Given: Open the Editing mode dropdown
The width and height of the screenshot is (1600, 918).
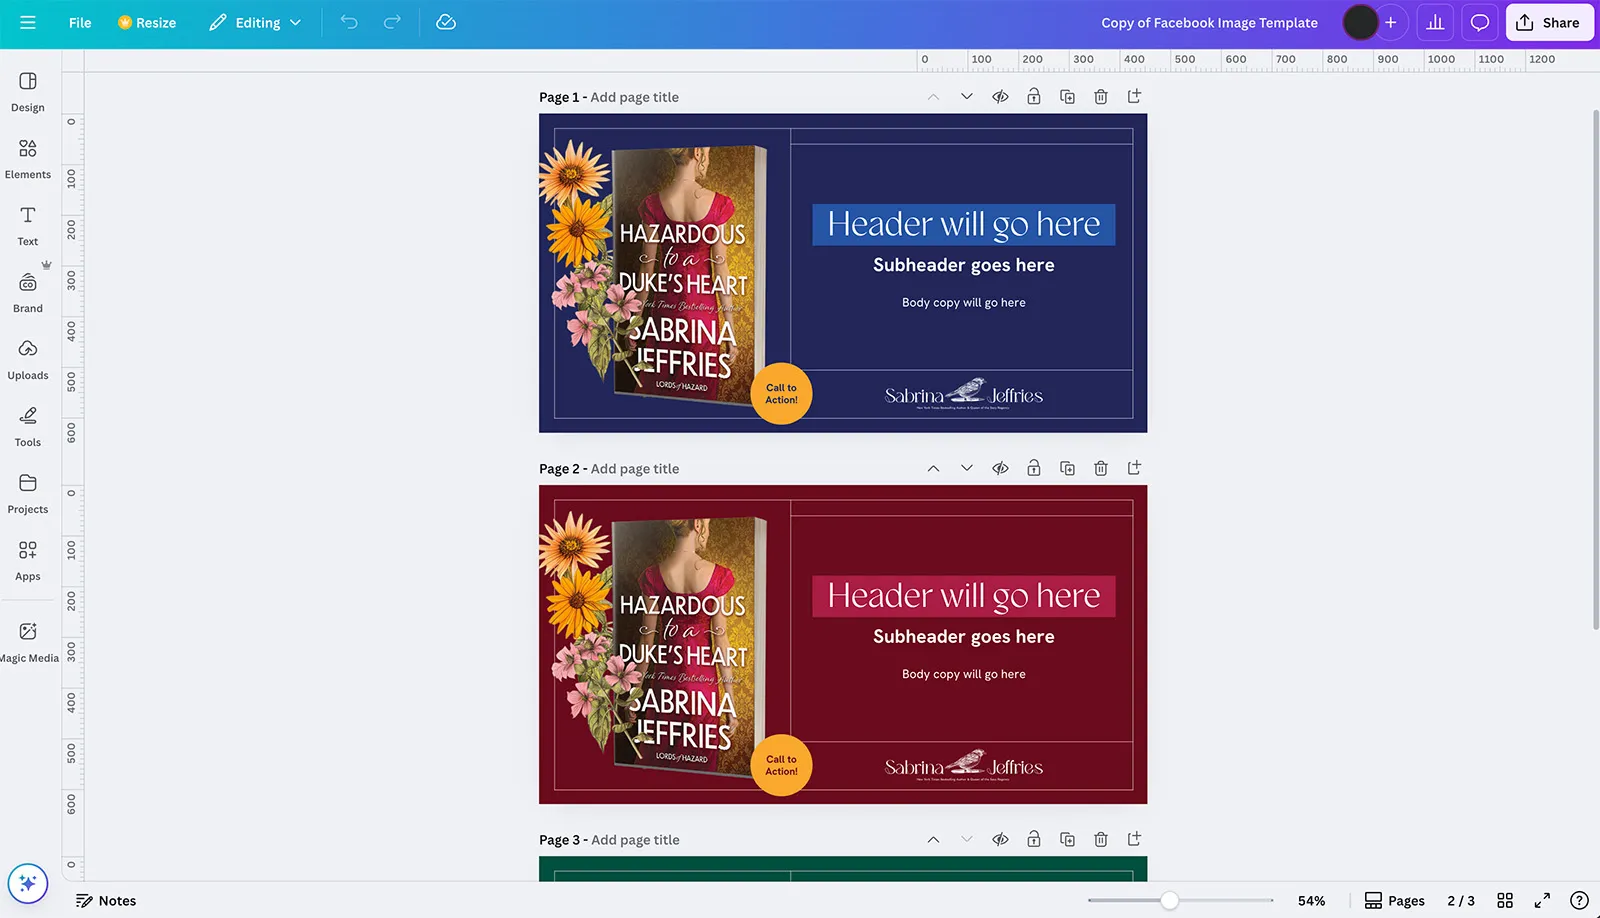Looking at the screenshot, I should pos(255,22).
